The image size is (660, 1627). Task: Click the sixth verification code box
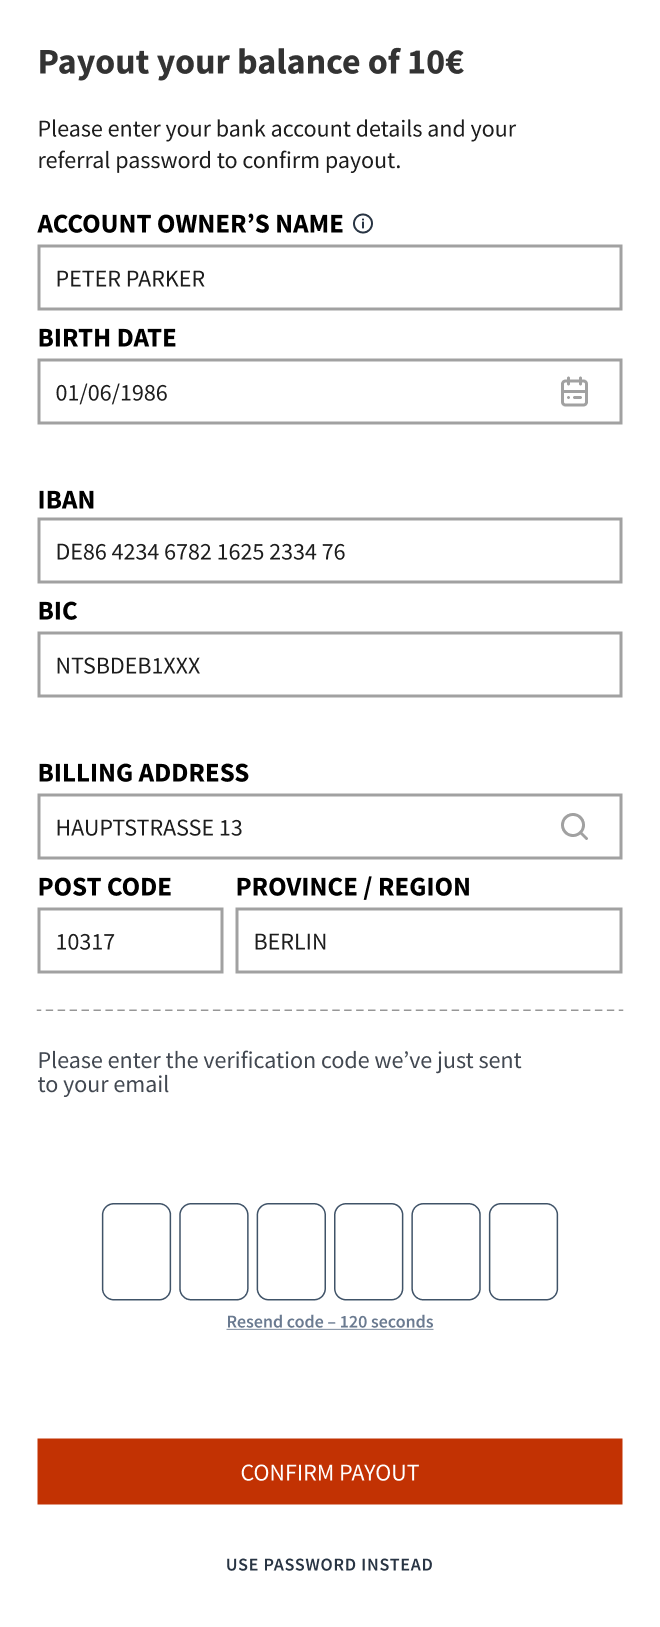[523, 1252]
